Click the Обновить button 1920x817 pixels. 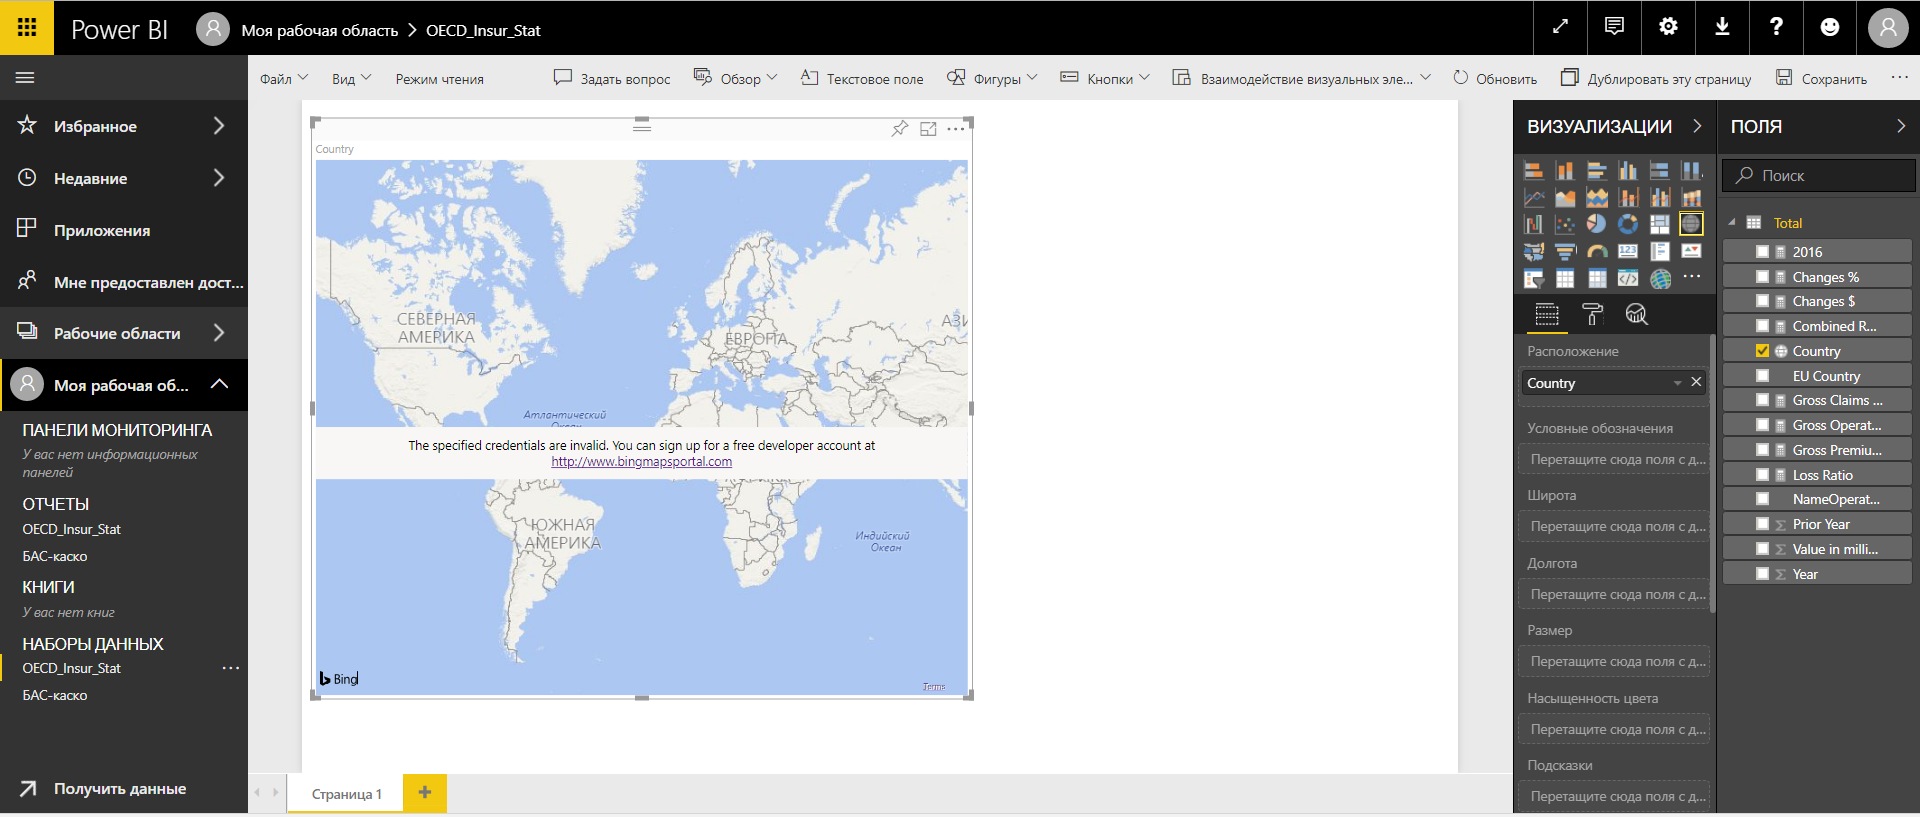click(x=1494, y=79)
